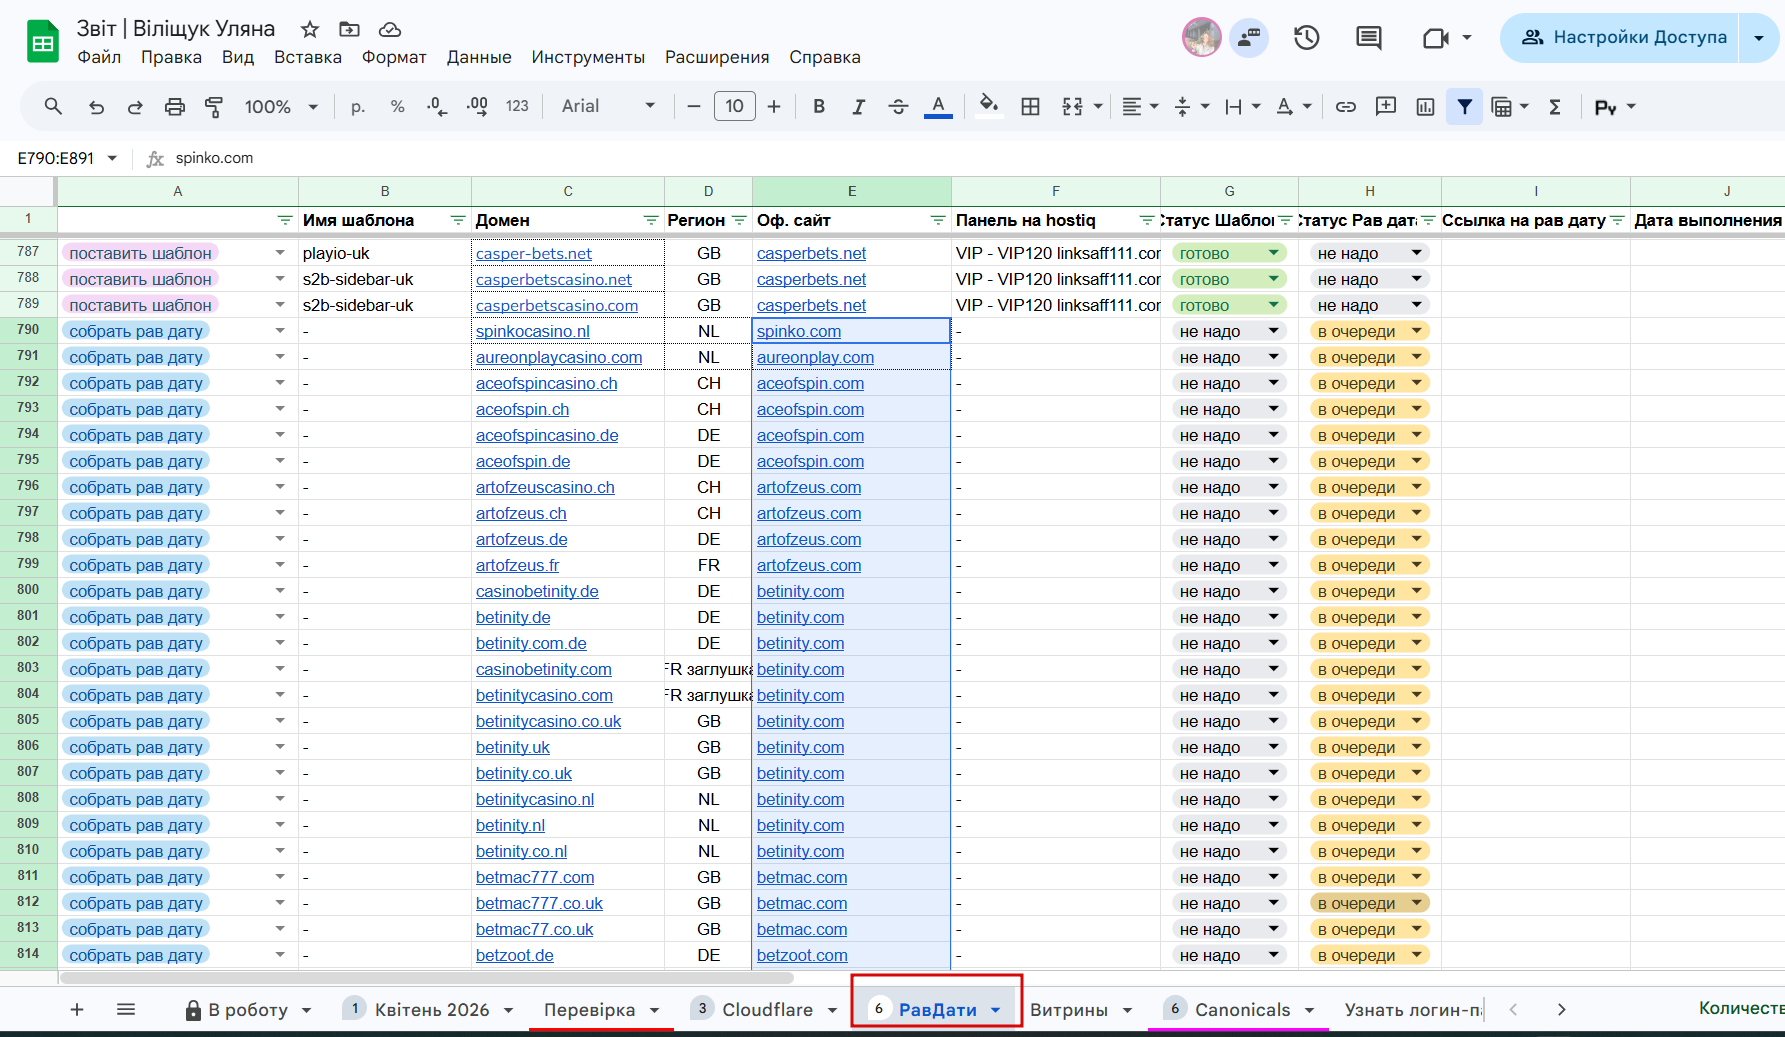Viewport: 1785px width, 1037px height.
Task: Click the merge cells icon
Action: [1072, 107]
